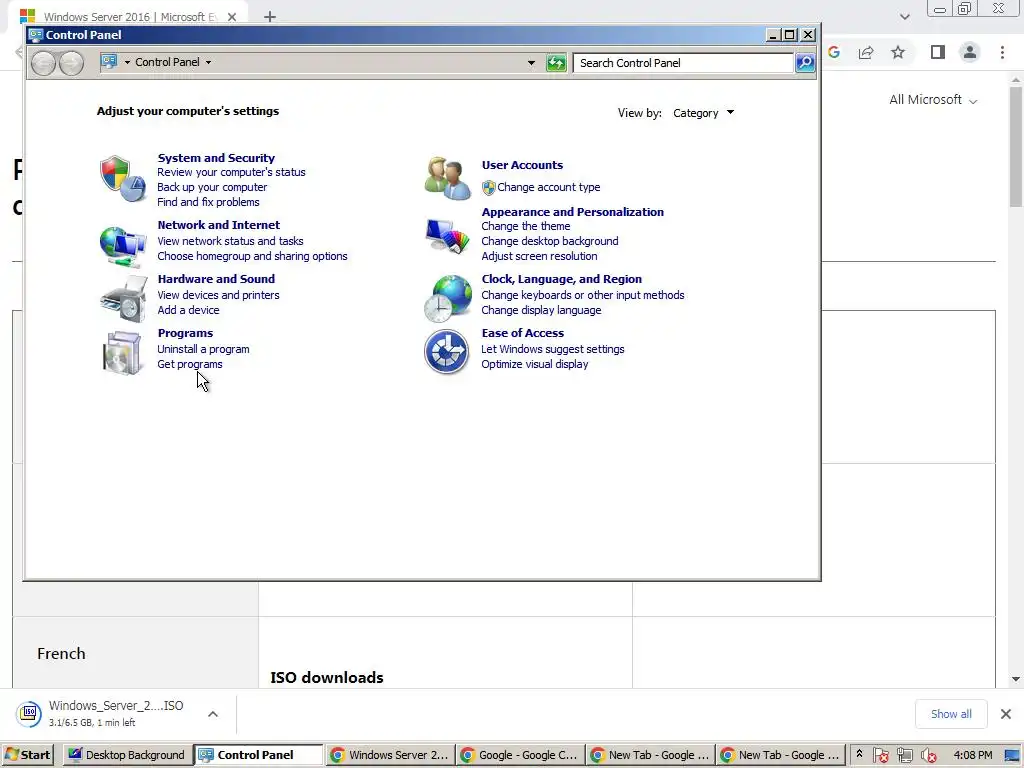This screenshot has width=1024, height=768.
Task: Open Adjust screen resolution link
Action: tap(539, 256)
